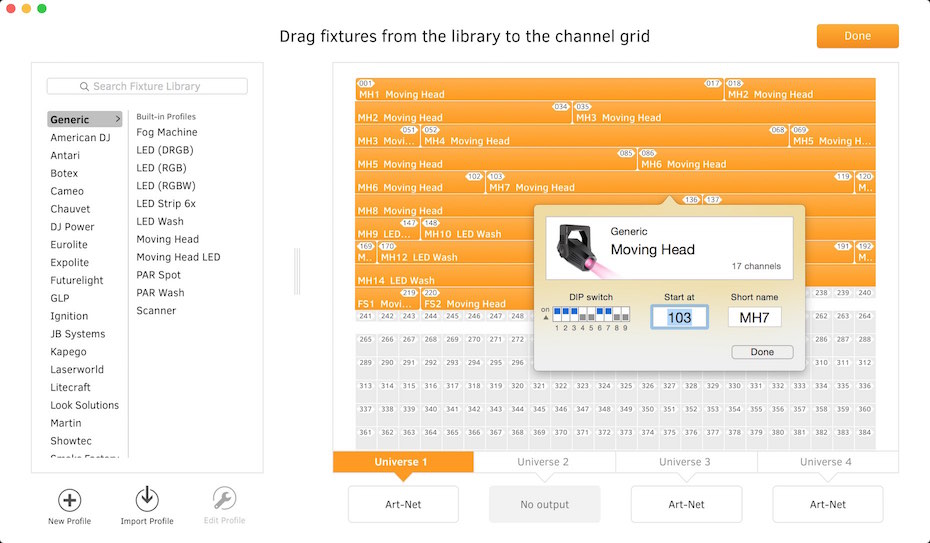Click the New Profile plus icon
This screenshot has height=543, width=930.
tap(69, 500)
